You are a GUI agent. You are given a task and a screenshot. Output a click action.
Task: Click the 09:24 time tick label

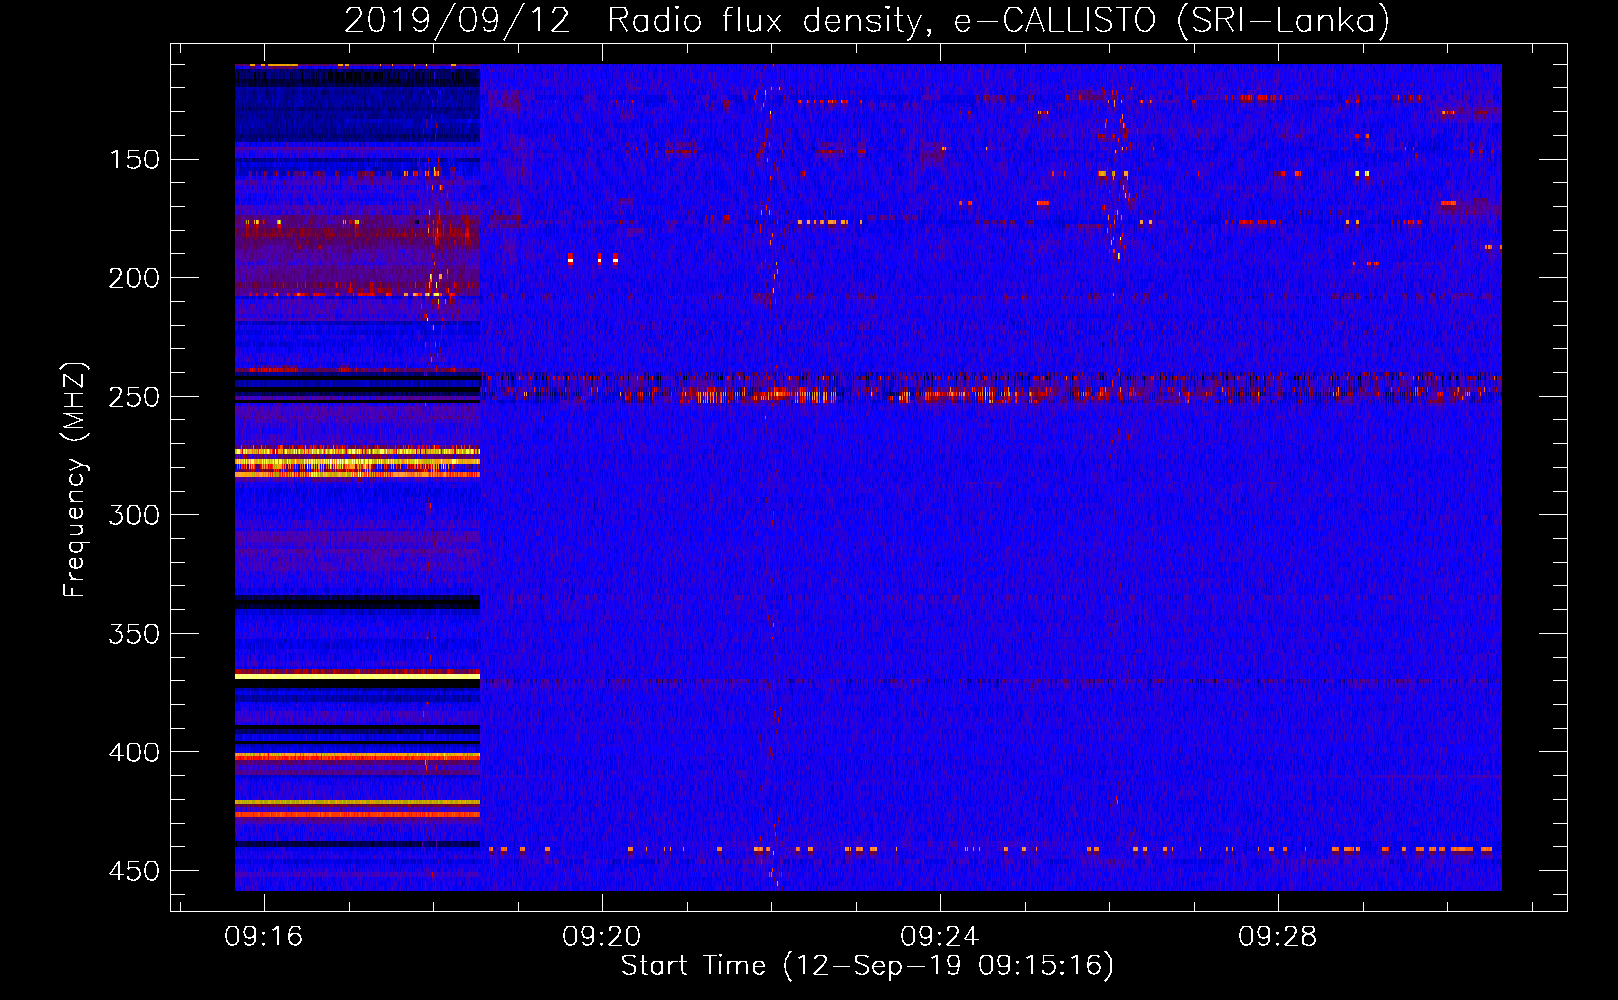pyautogui.click(x=939, y=937)
